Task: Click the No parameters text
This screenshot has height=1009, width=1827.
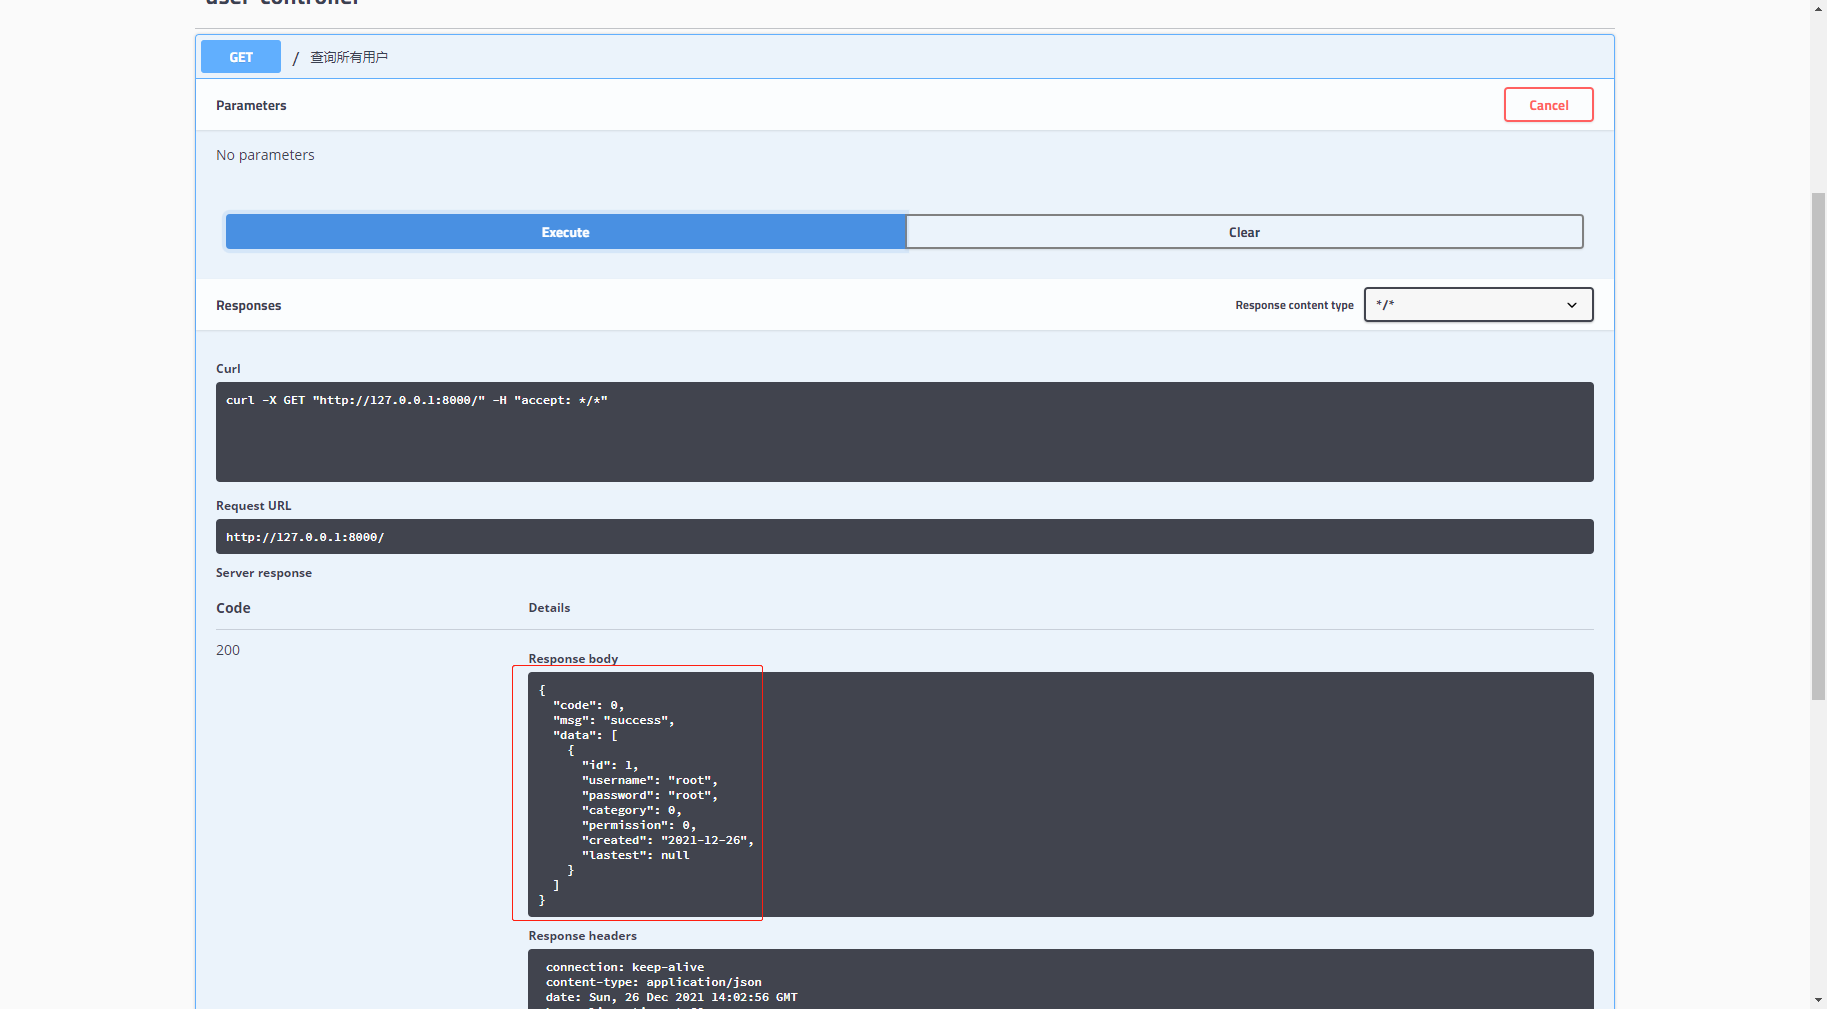Action: 265,155
